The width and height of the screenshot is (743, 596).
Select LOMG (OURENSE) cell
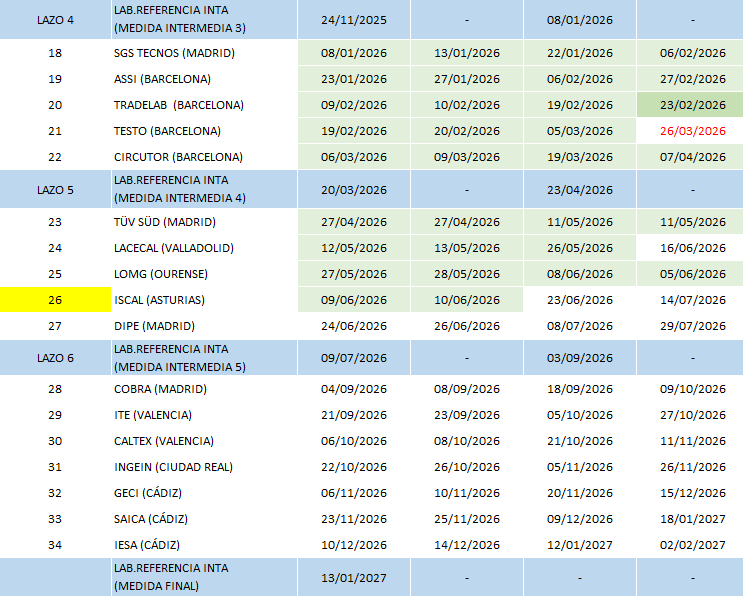coord(204,274)
